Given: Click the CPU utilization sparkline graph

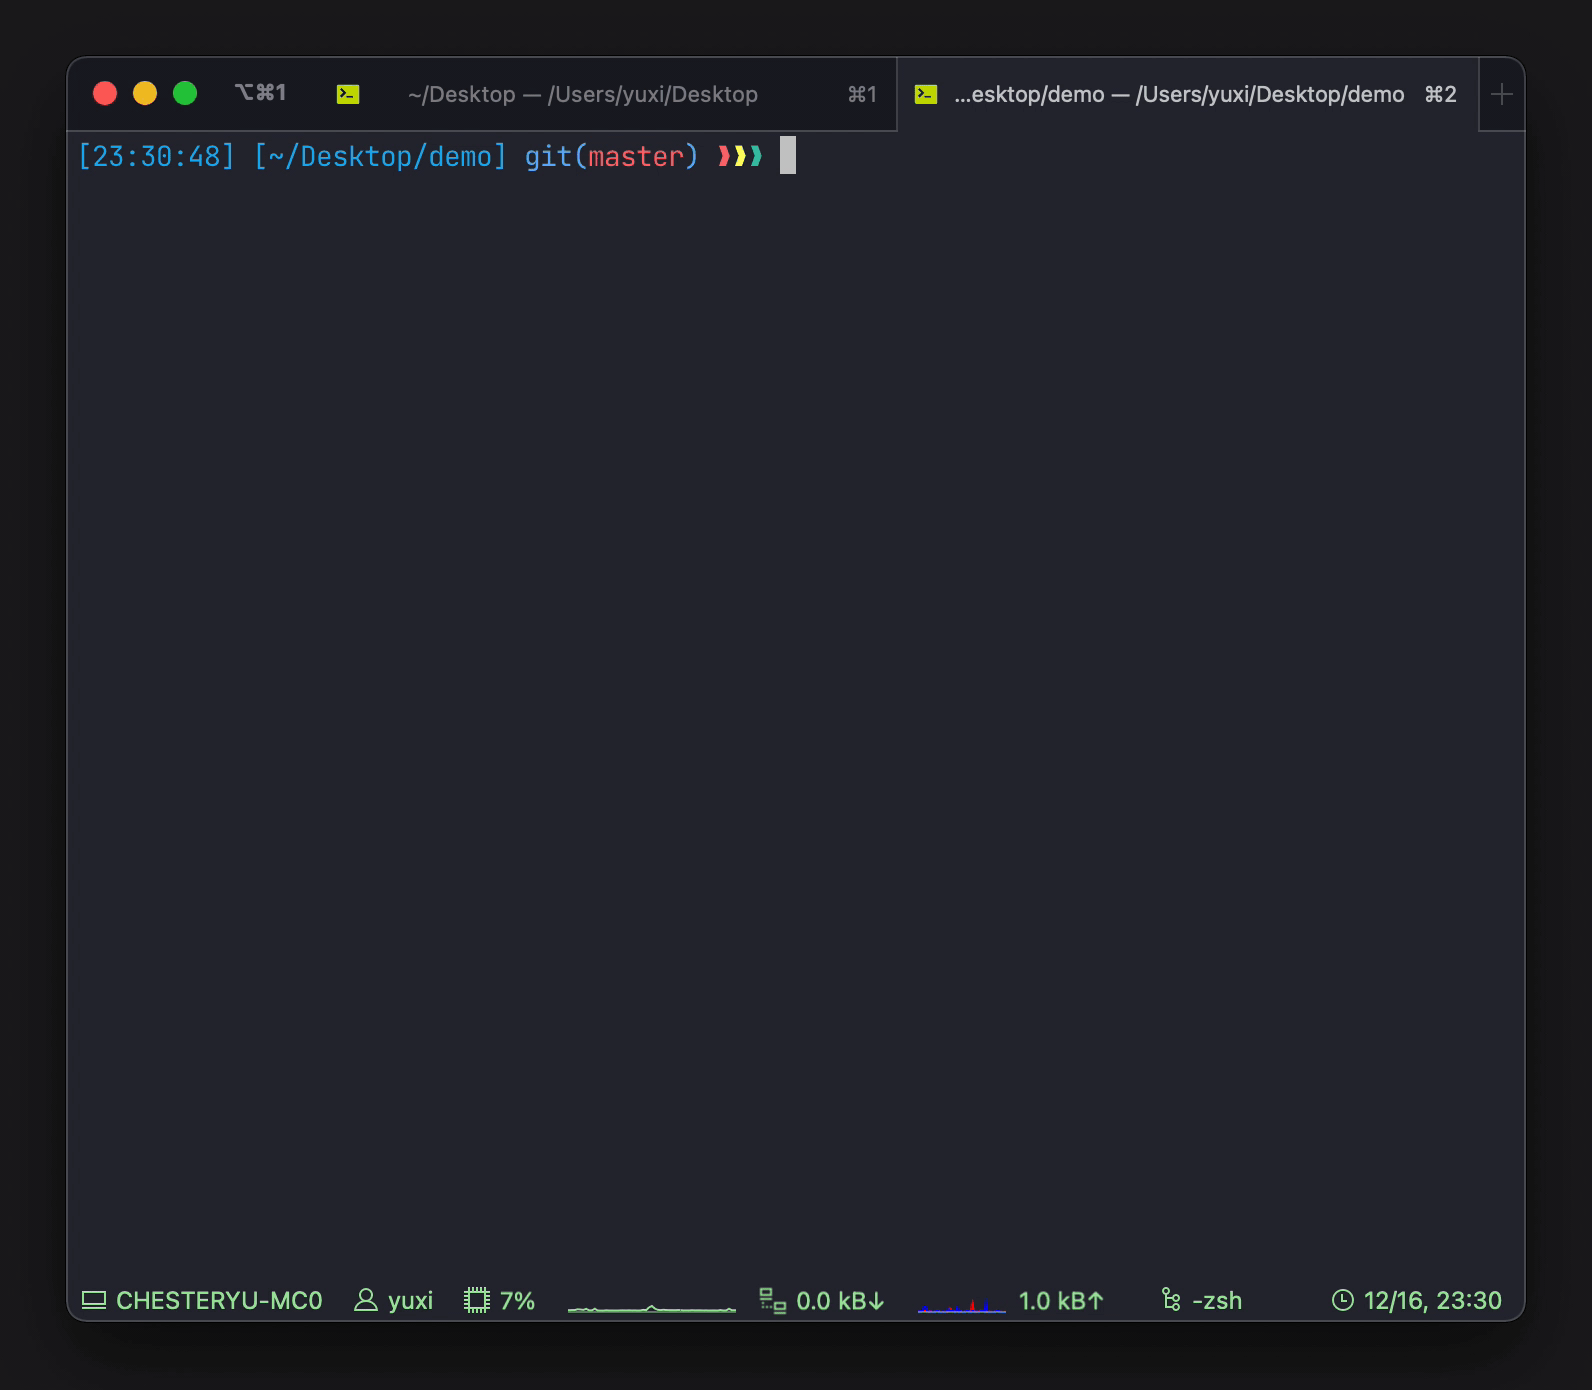Looking at the screenshot, I should (x=651, y=1305).
